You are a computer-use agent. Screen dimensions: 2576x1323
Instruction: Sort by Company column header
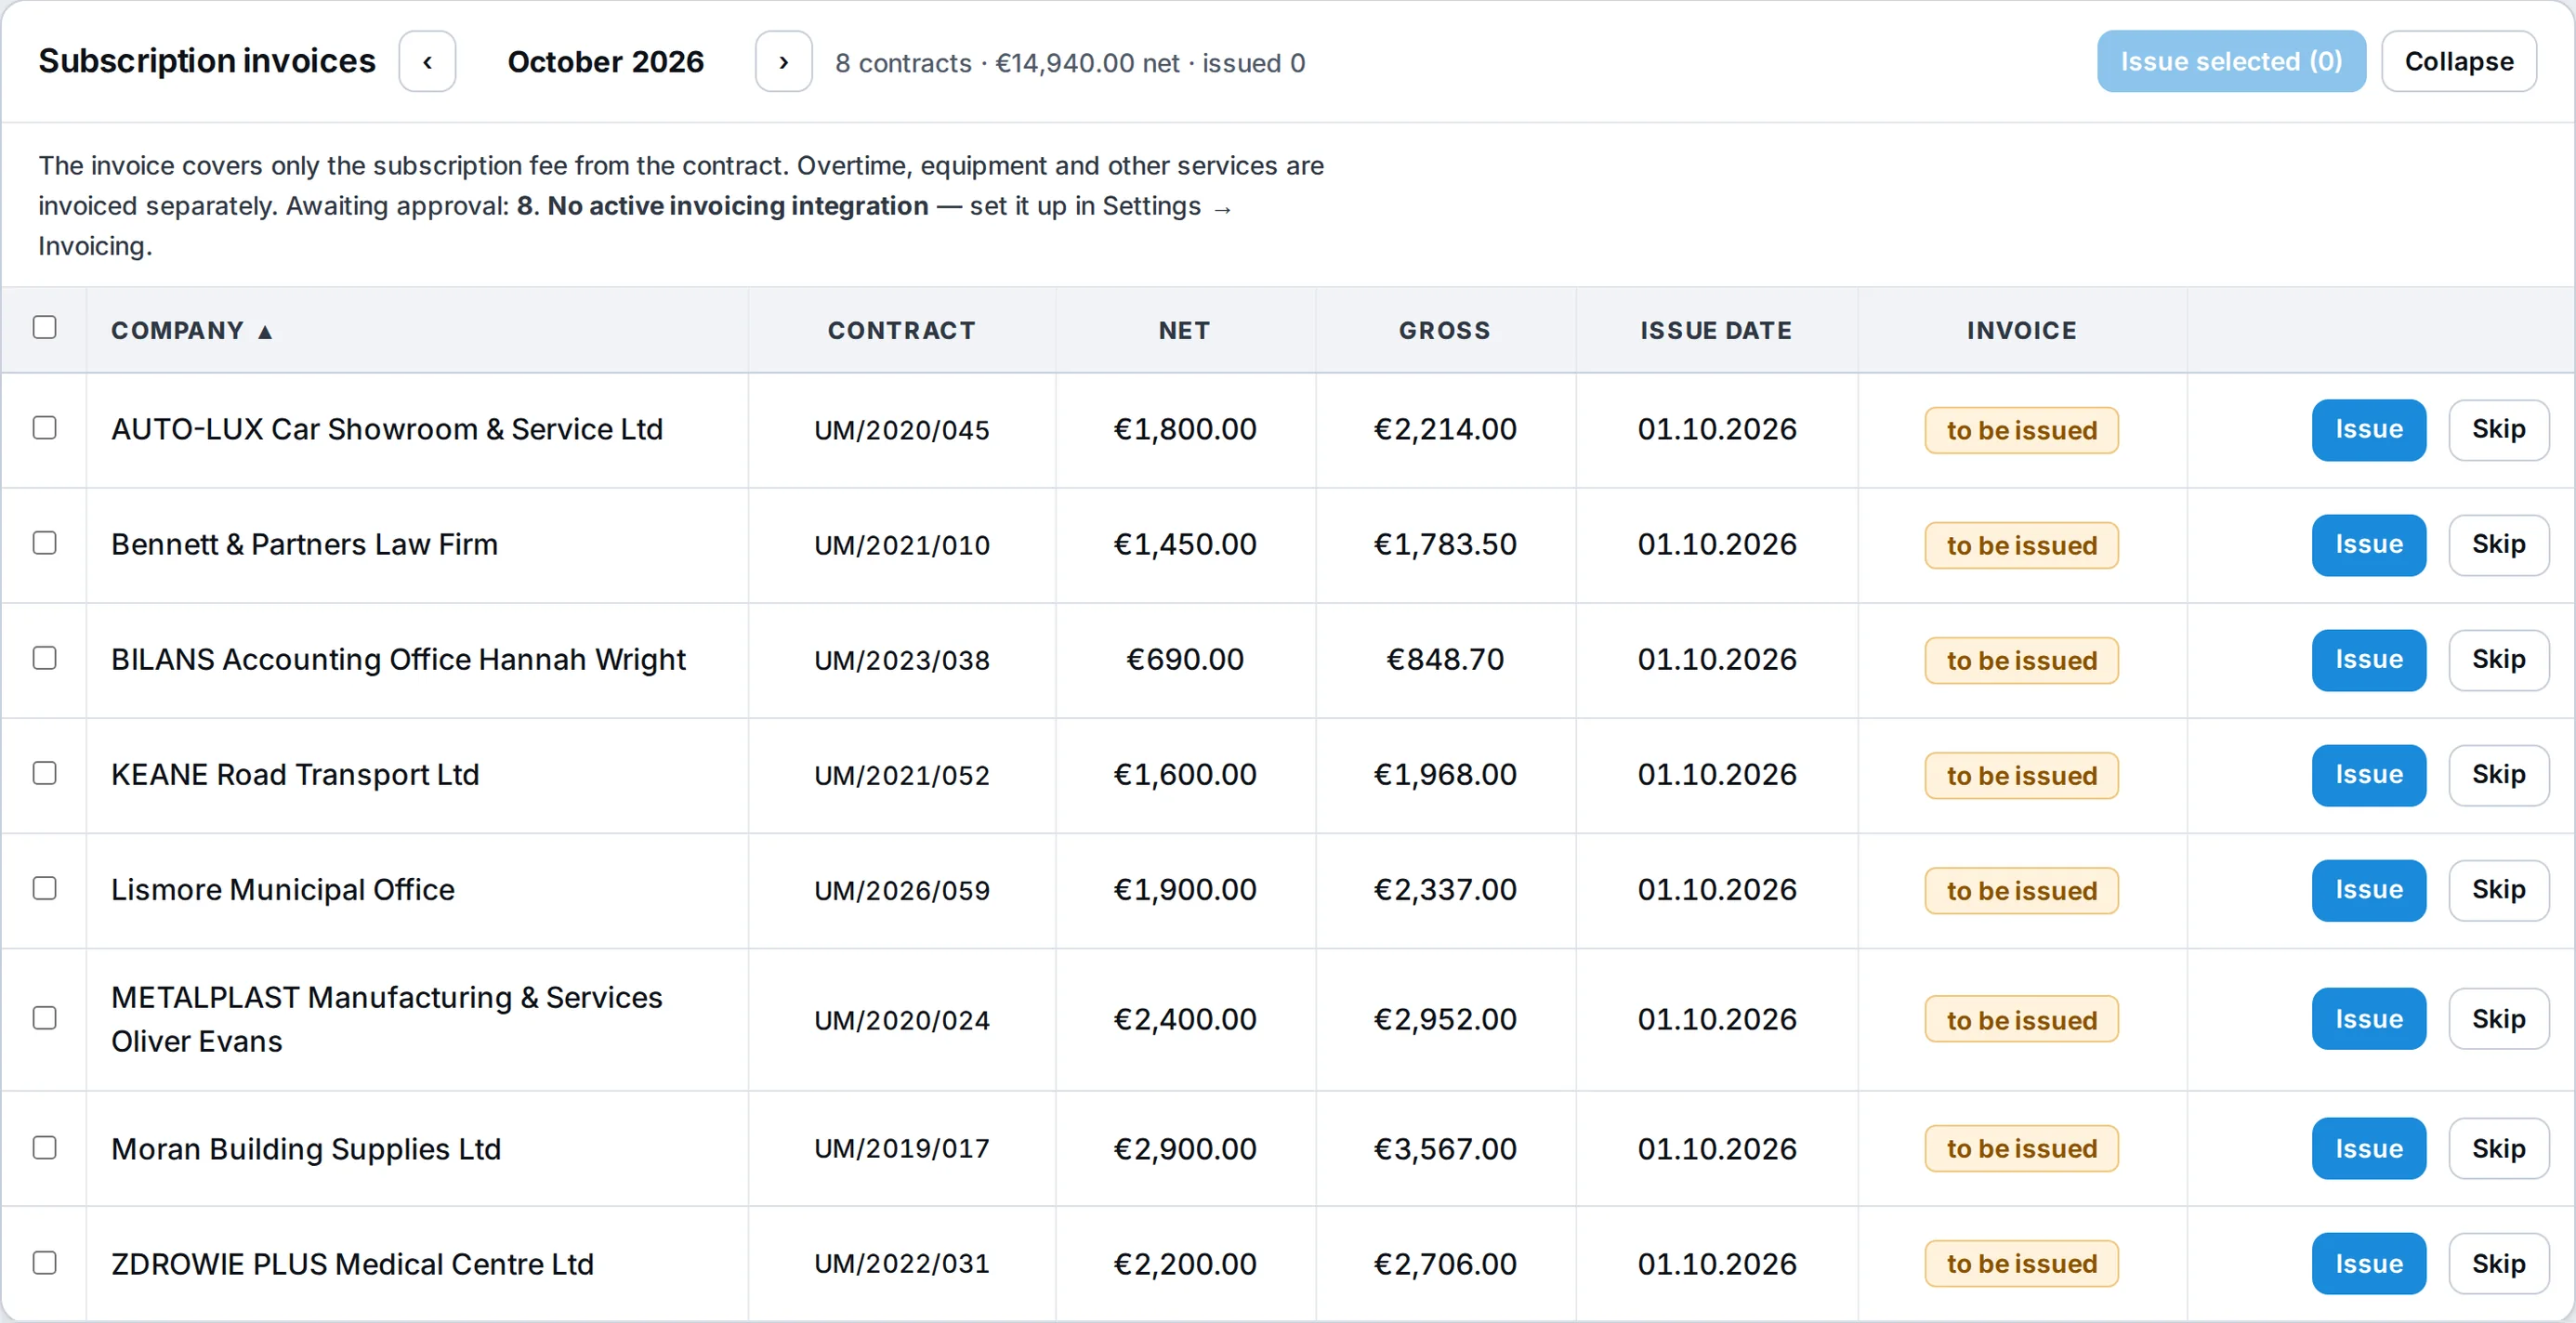[x=191, y=331]
